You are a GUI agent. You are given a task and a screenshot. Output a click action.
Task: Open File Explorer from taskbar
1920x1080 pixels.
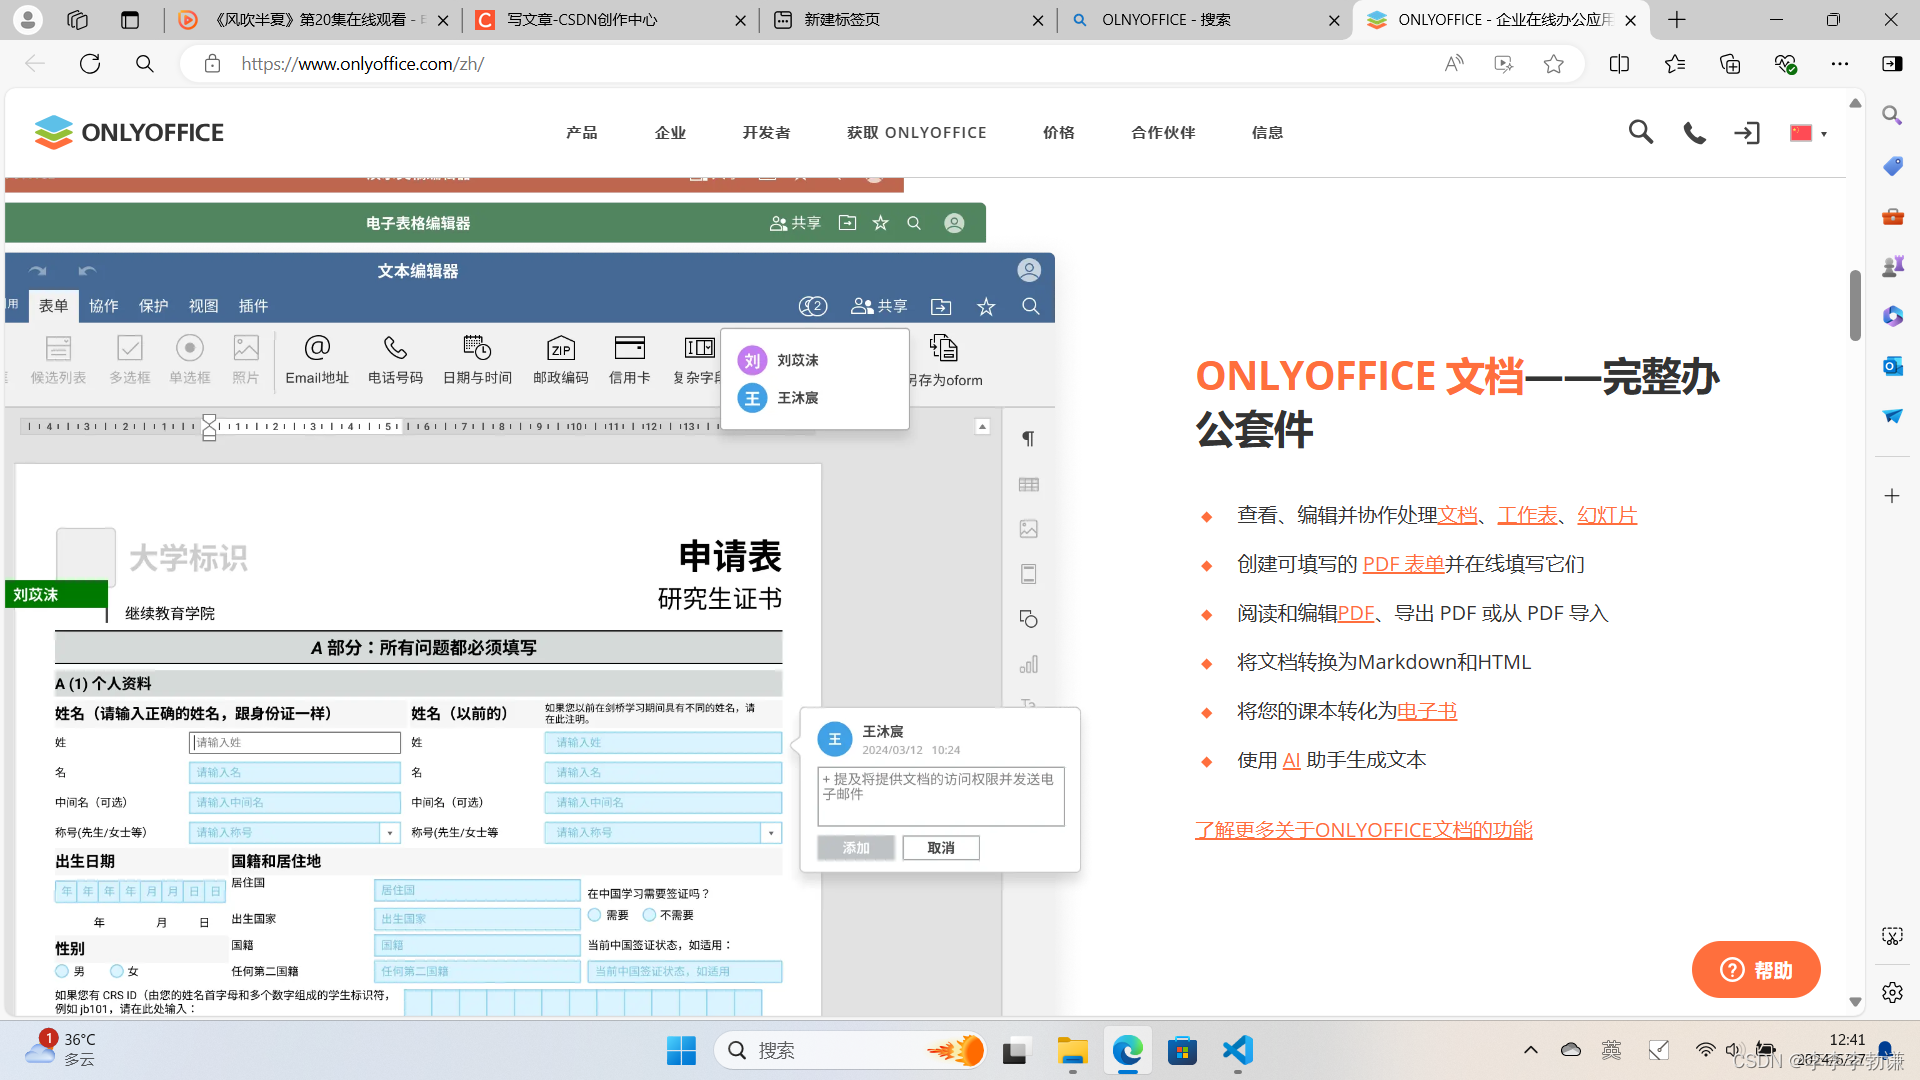click(x=1072, y=1050)
